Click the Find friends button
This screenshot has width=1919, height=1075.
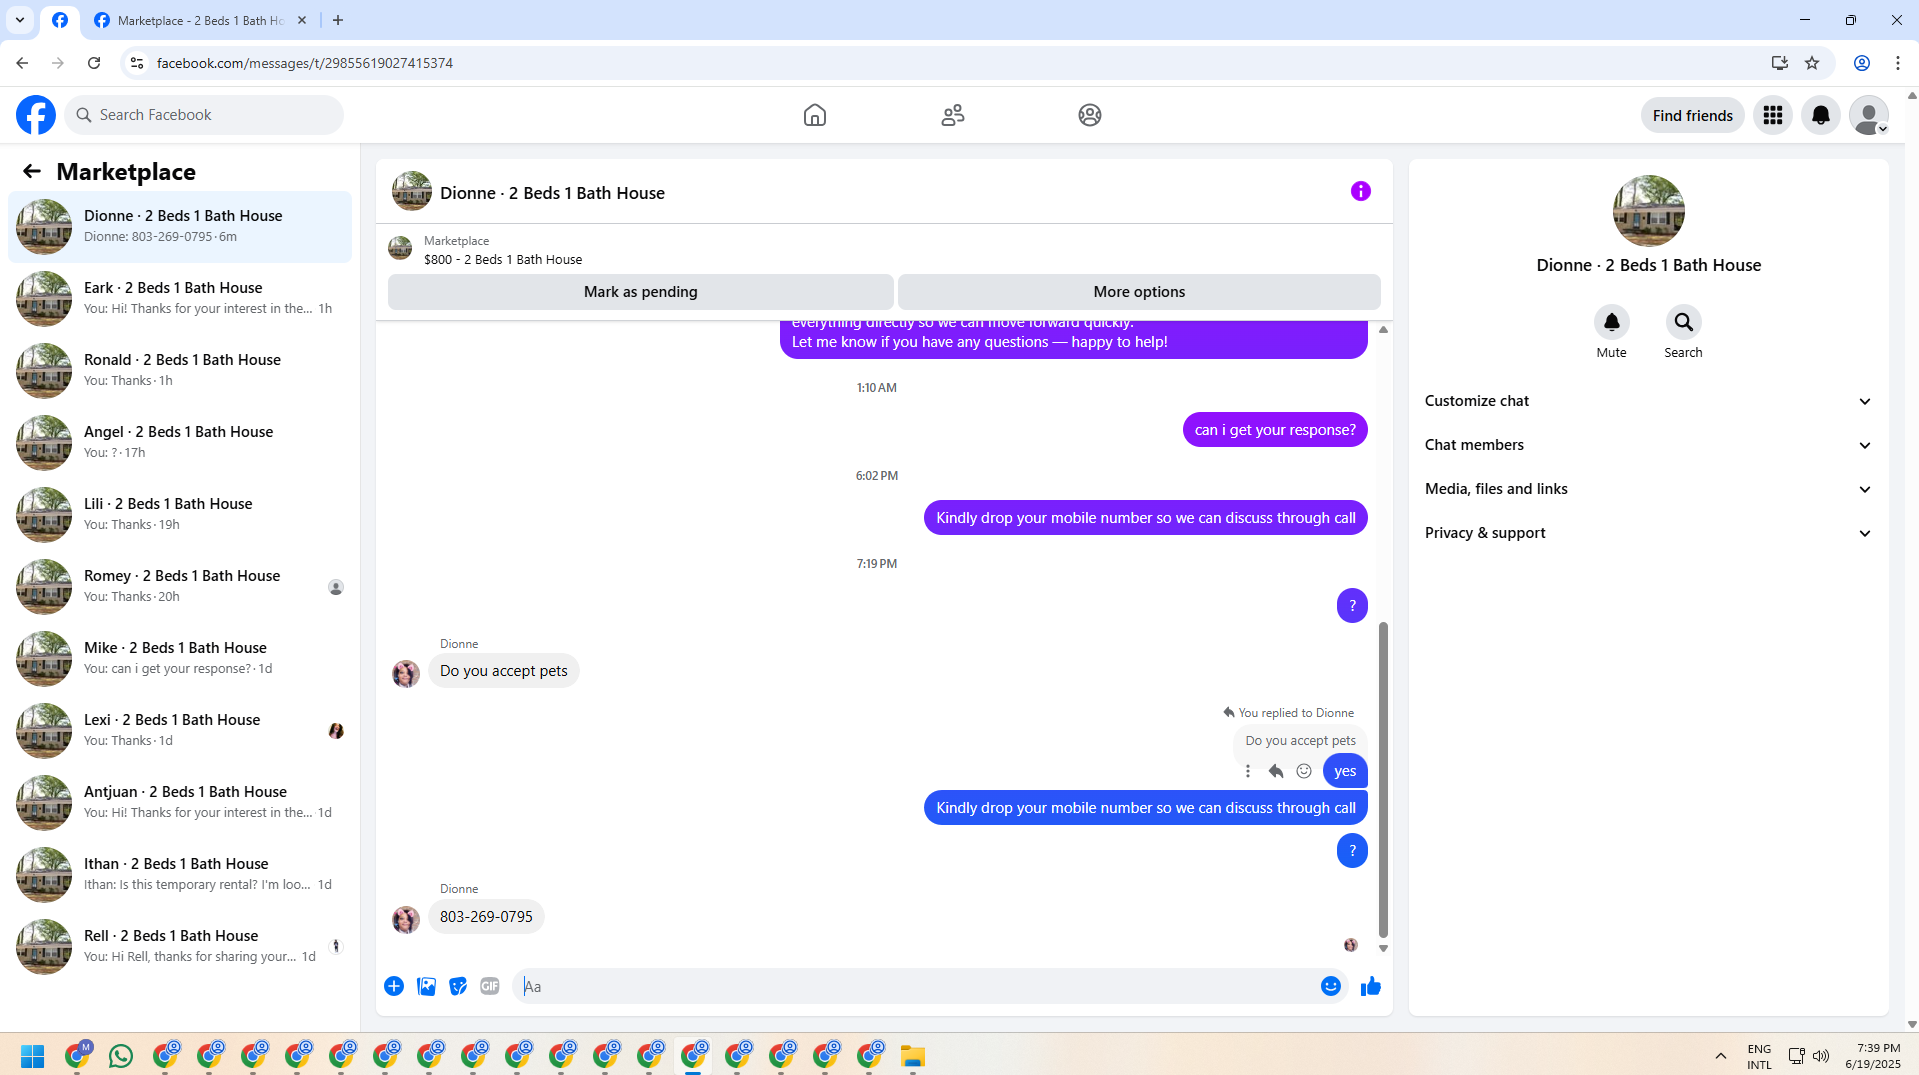point(1693,115)
